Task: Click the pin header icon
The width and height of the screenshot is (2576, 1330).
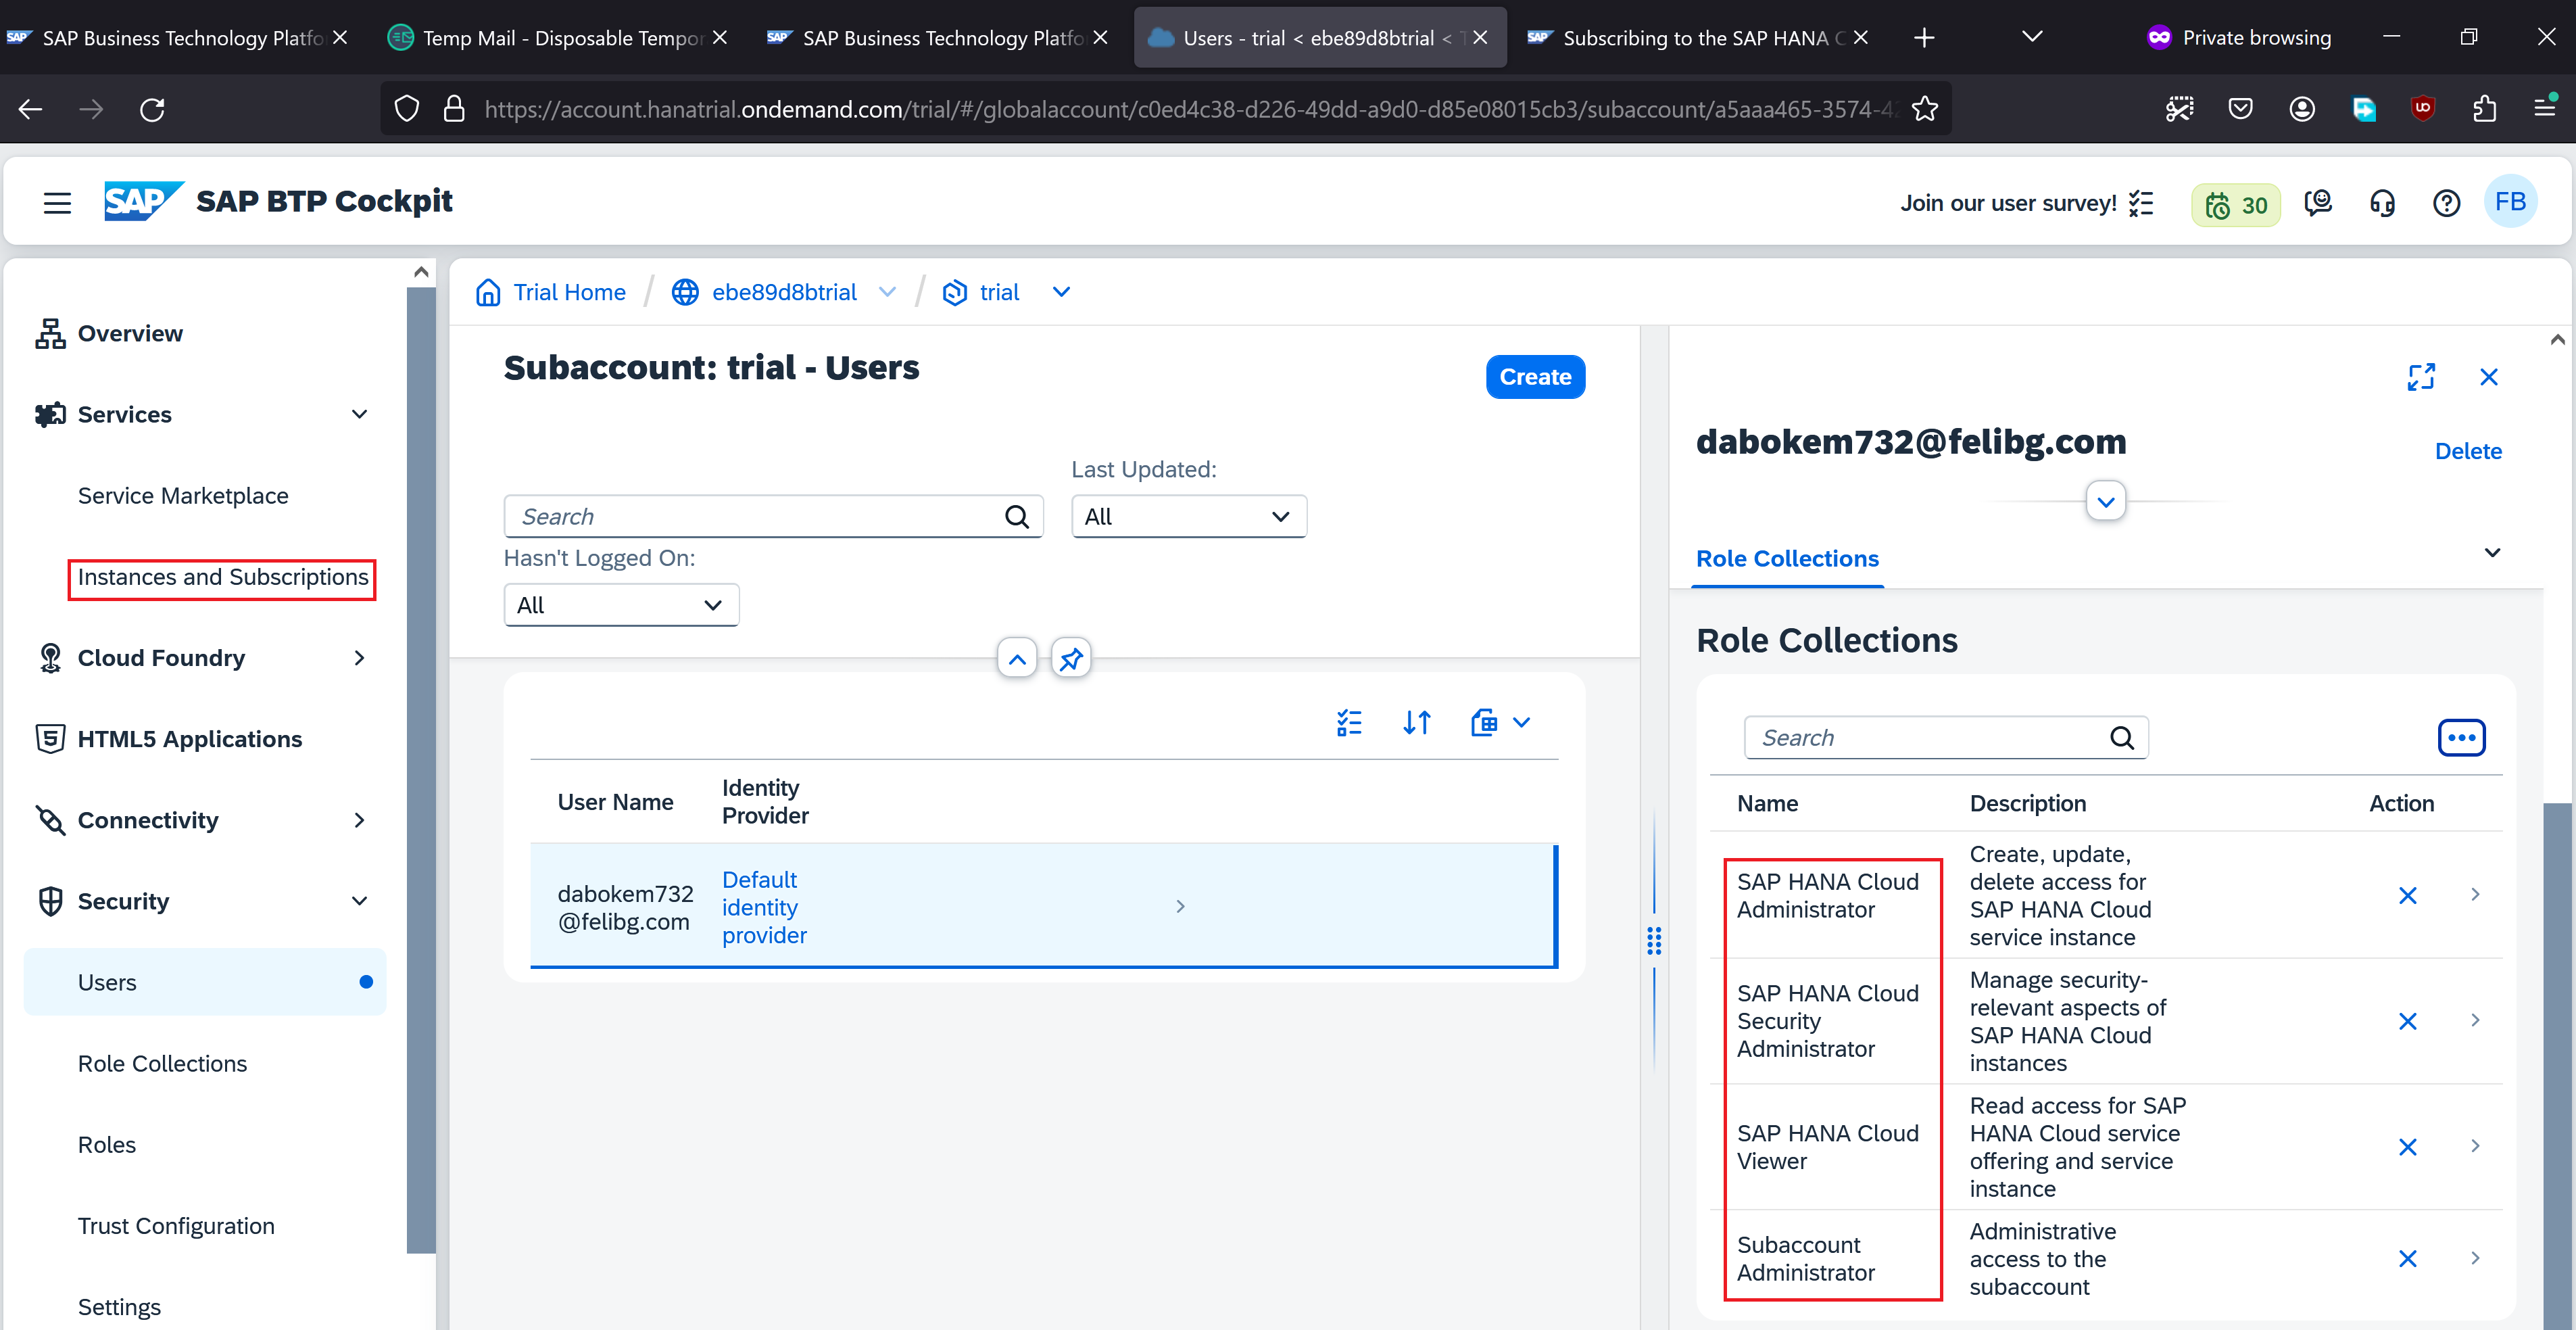Action: (x=1071, y=658)
